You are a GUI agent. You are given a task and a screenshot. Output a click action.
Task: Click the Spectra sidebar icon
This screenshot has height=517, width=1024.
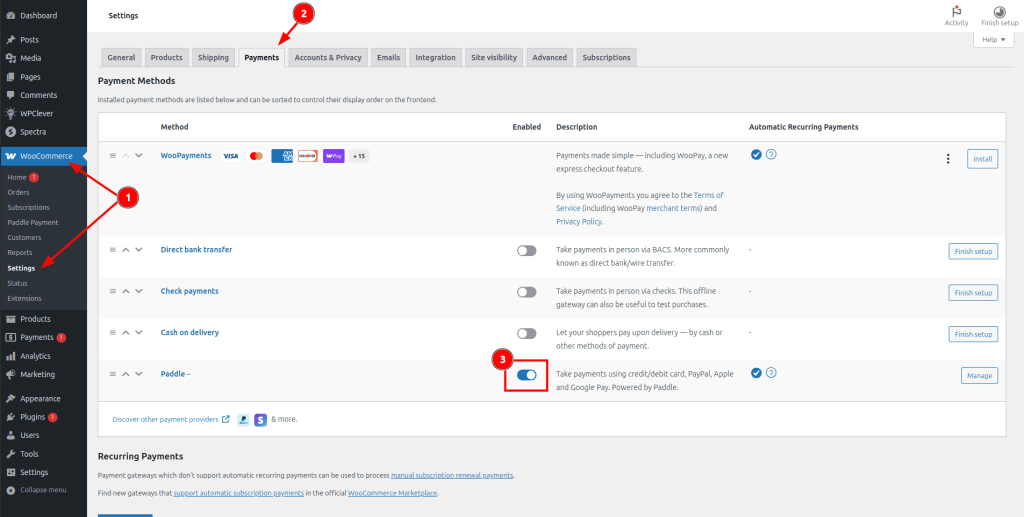pos(10,131)
